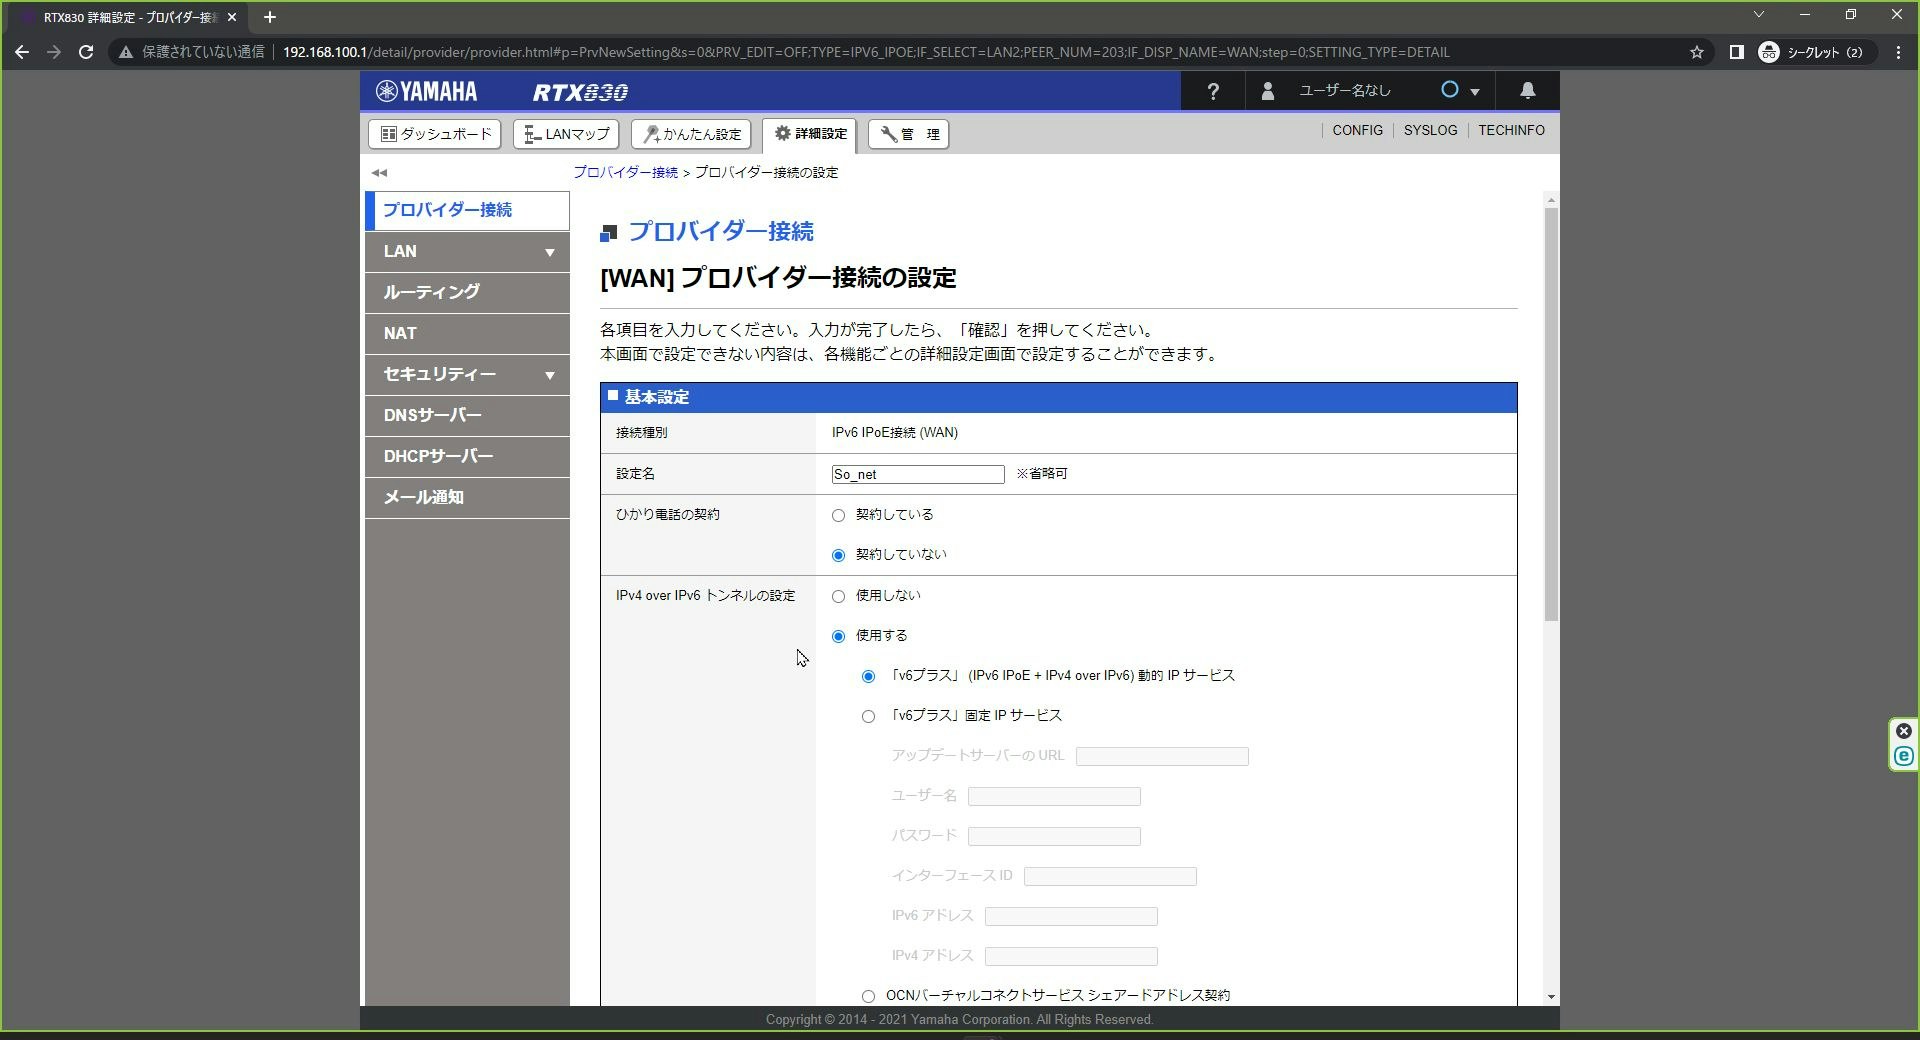Choose v6プラス 動的 IP サービス radio

click(868, 677)
